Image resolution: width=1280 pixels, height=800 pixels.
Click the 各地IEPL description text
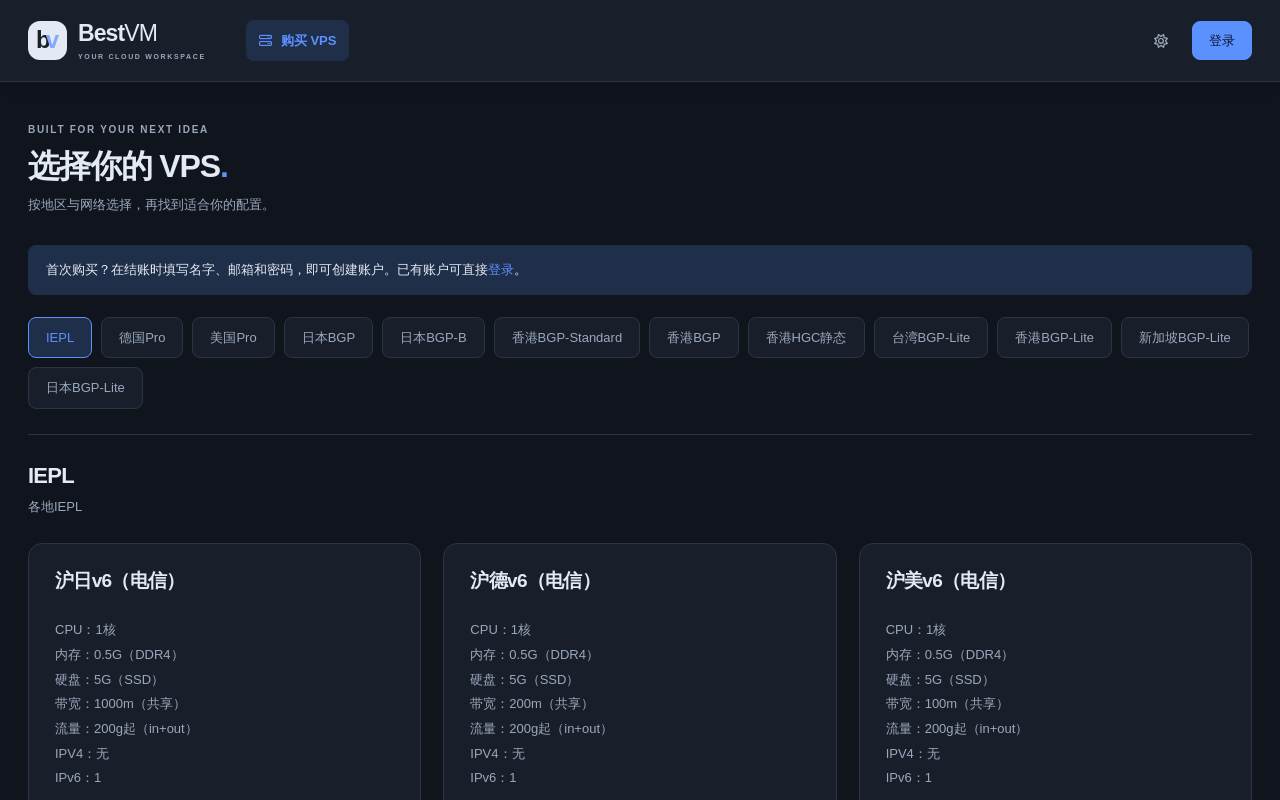(55, 507)
